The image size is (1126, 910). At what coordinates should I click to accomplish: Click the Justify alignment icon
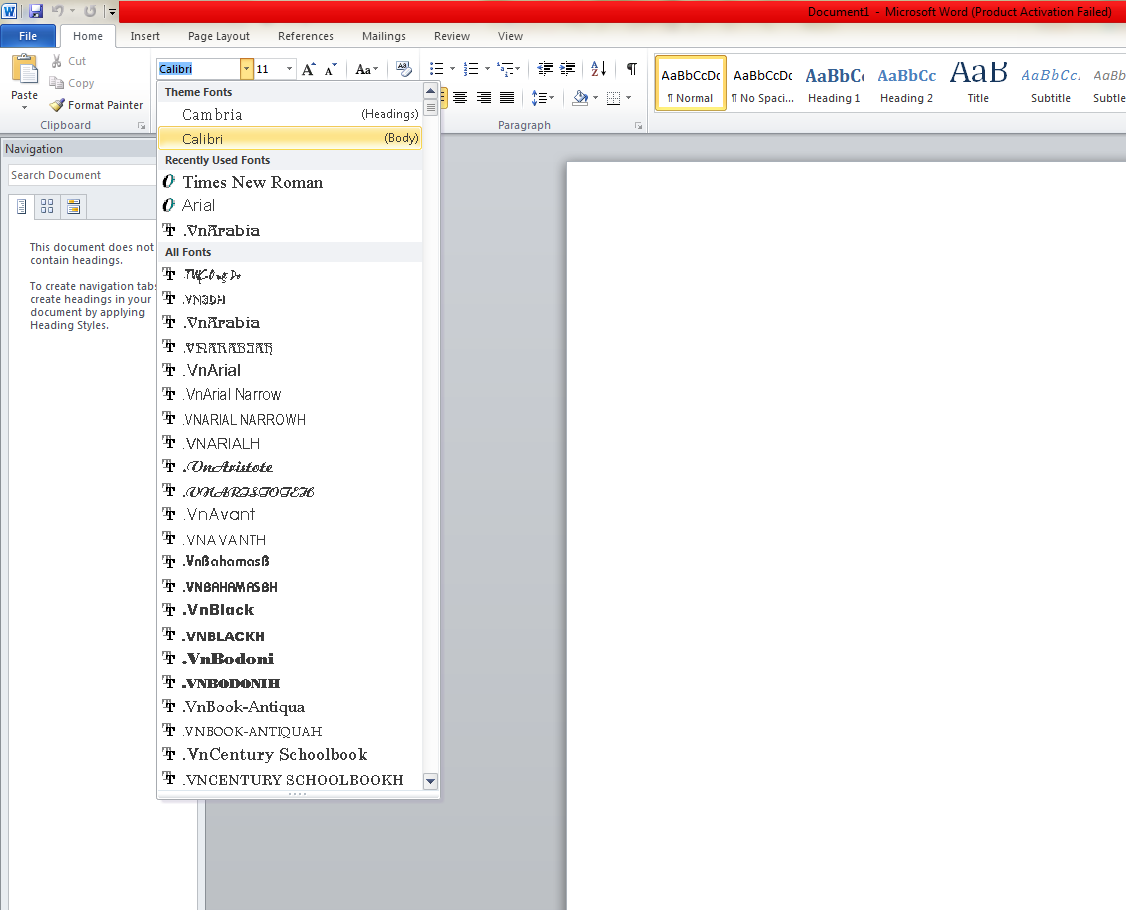[x=507, y=98]
